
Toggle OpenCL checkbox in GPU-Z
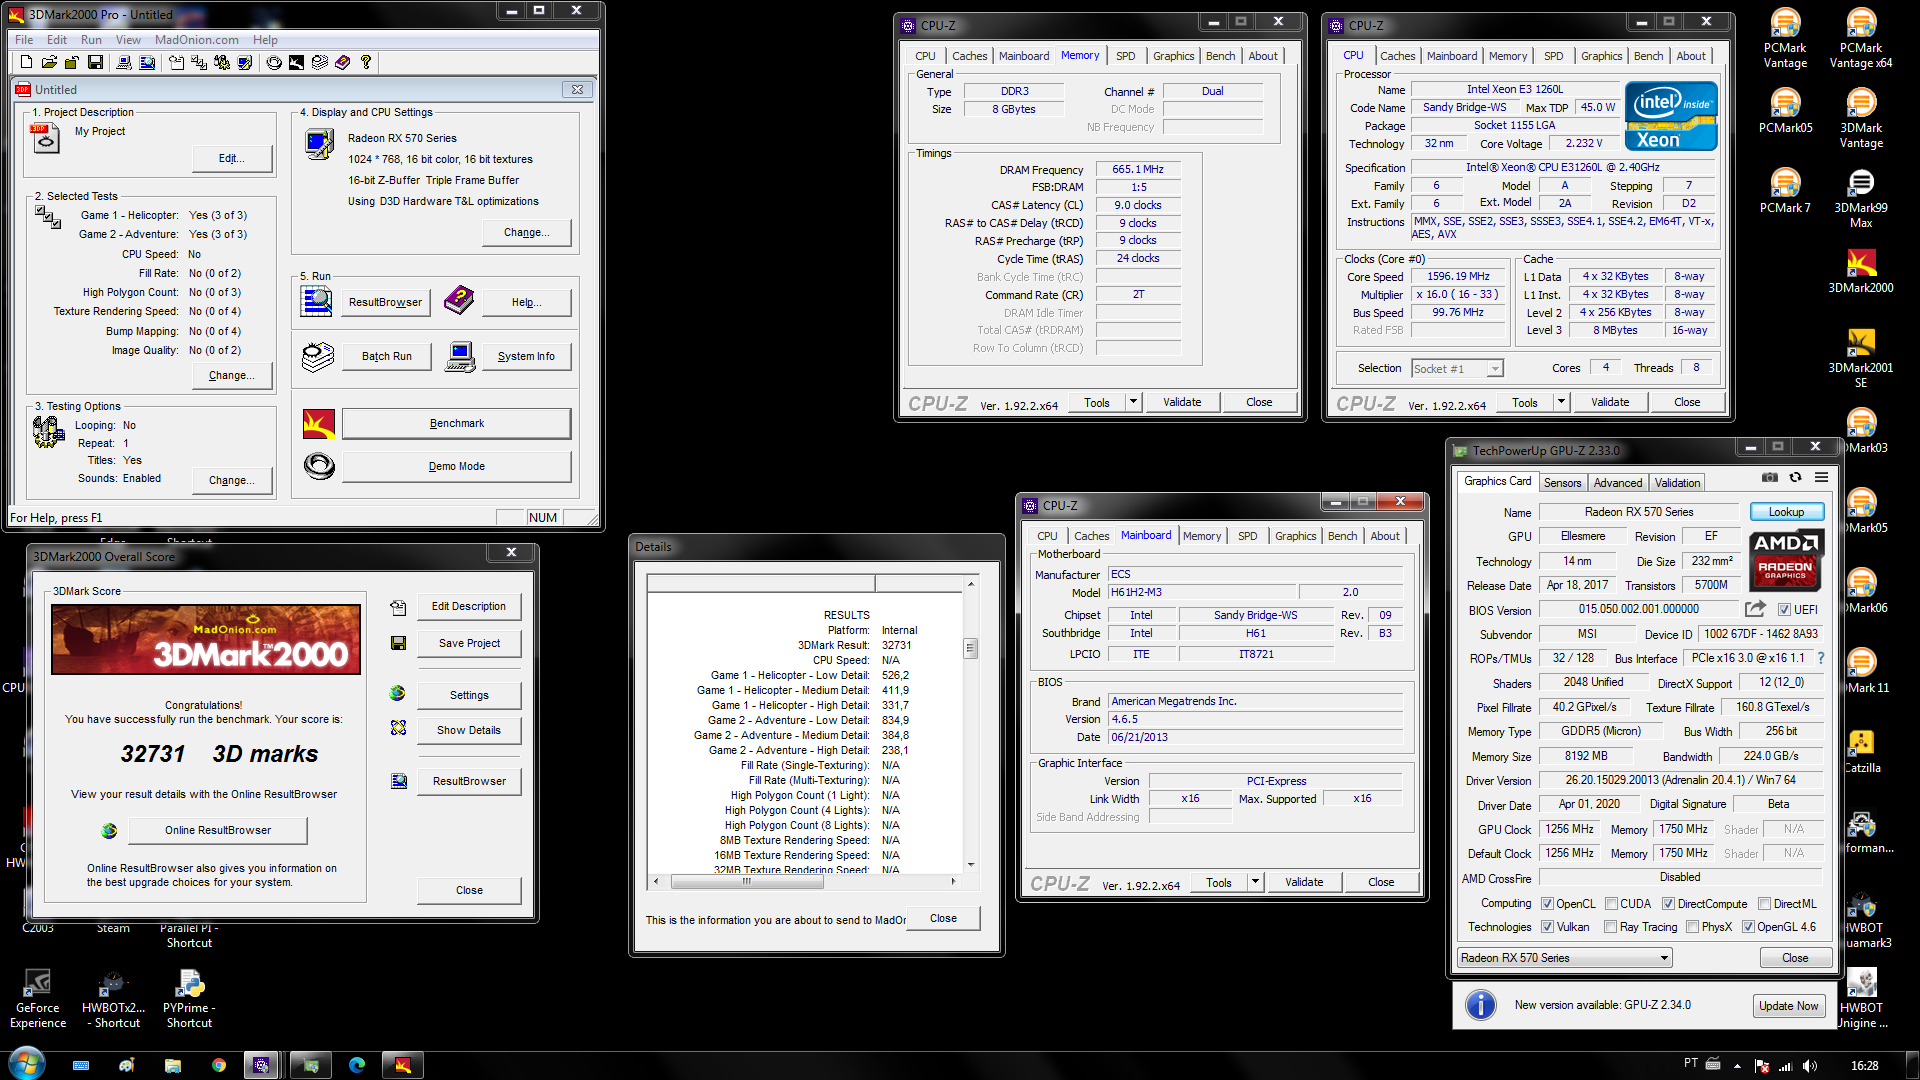point(1547,904)
